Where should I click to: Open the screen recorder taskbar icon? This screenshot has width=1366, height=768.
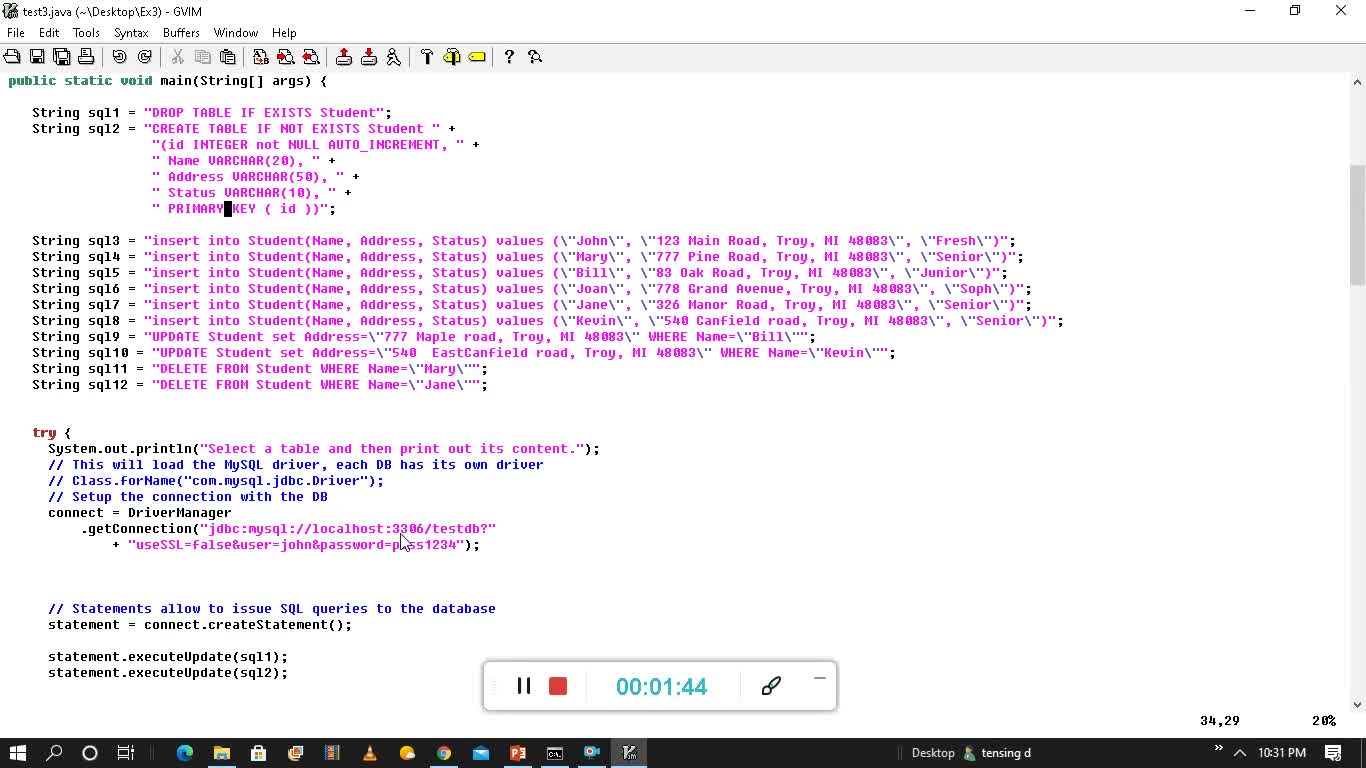point(592,753)
